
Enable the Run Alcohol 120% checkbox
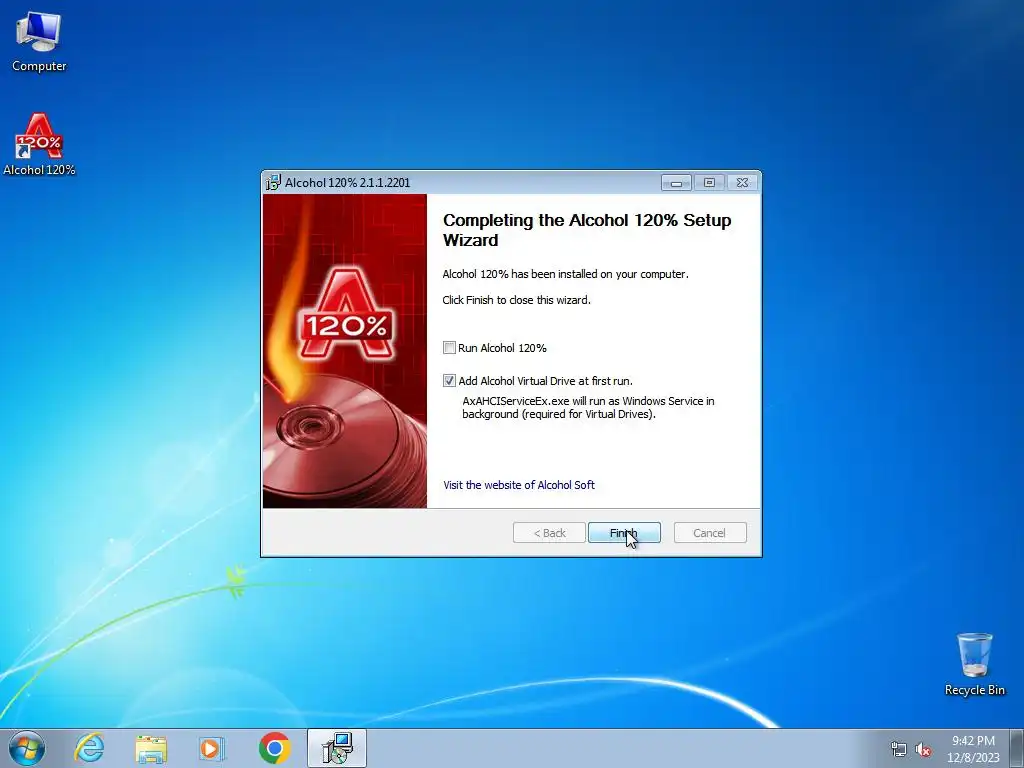tap(449, 347)
